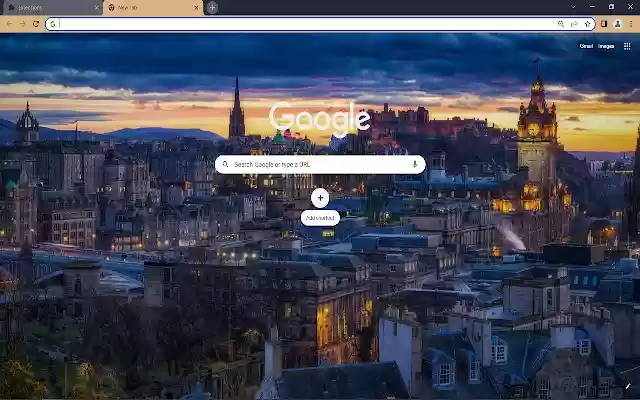This screenshot has height=400, width=640.
Task: Share this page via address bar icon
Action: click(x=574, y=24)
